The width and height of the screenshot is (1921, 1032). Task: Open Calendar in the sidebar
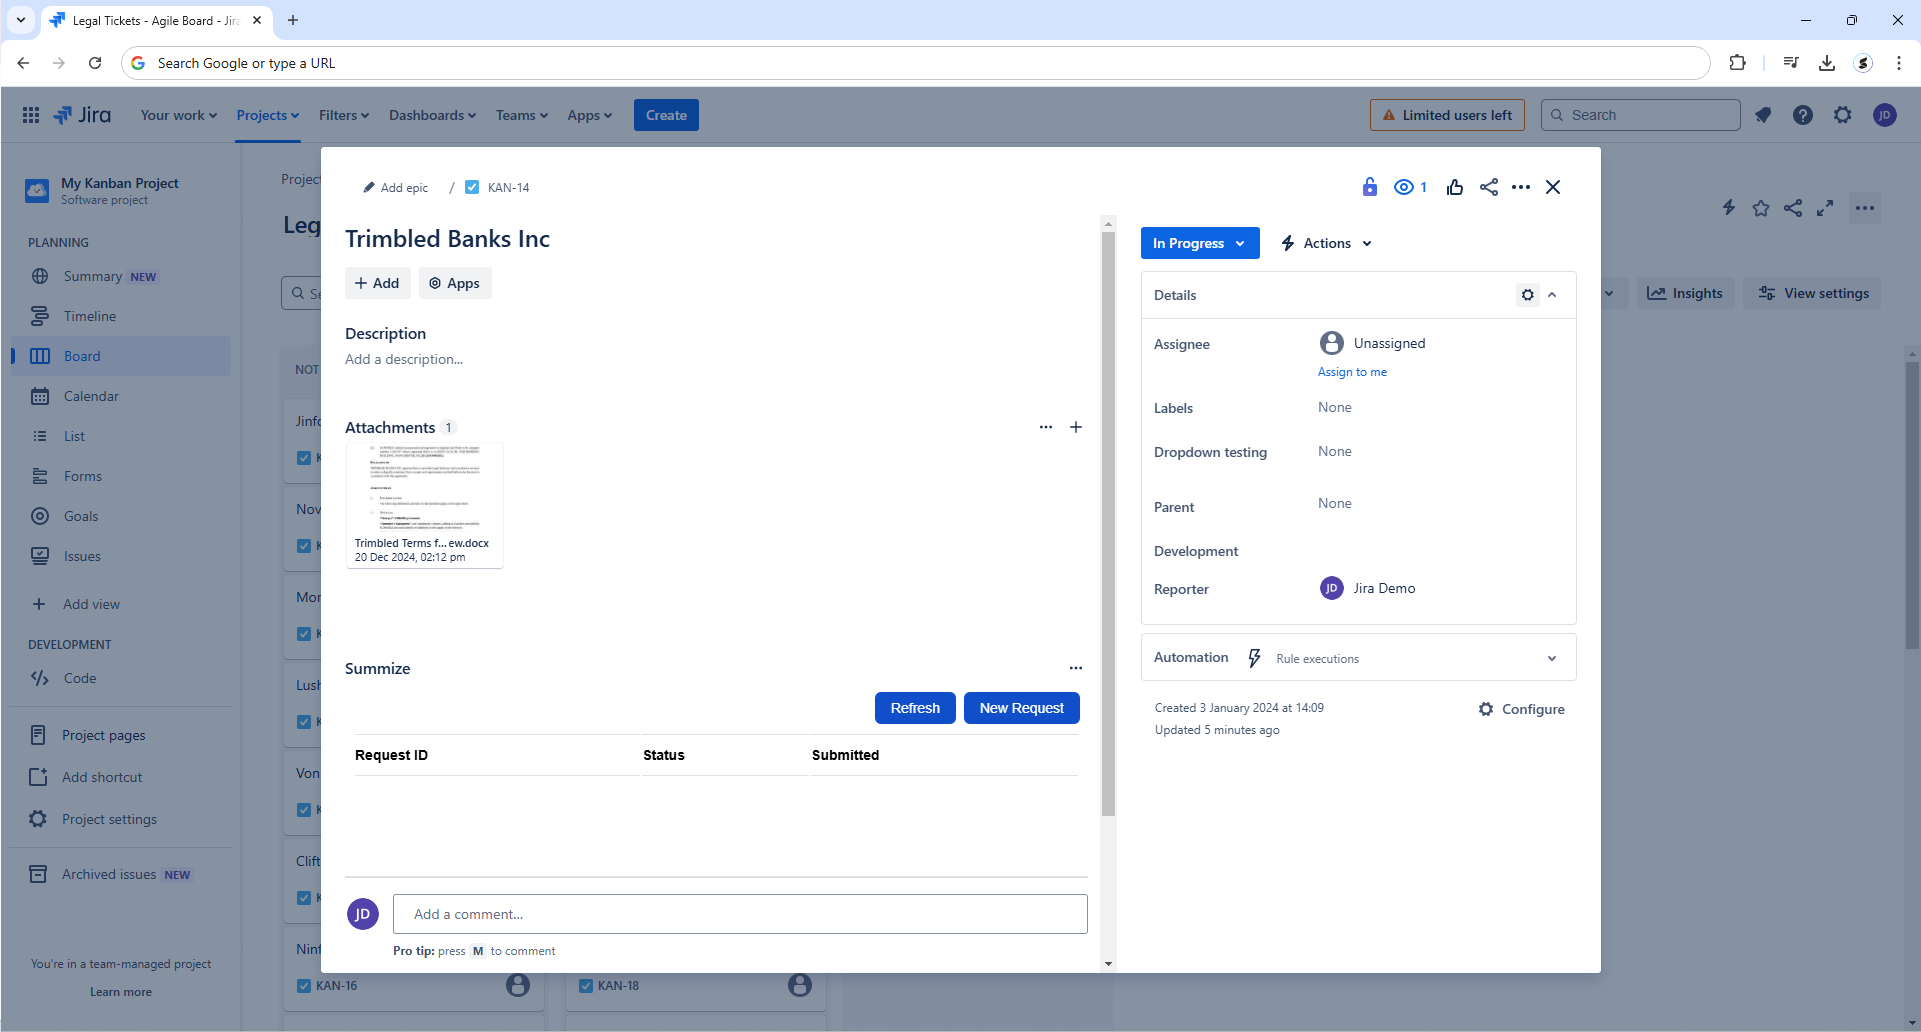122,396
